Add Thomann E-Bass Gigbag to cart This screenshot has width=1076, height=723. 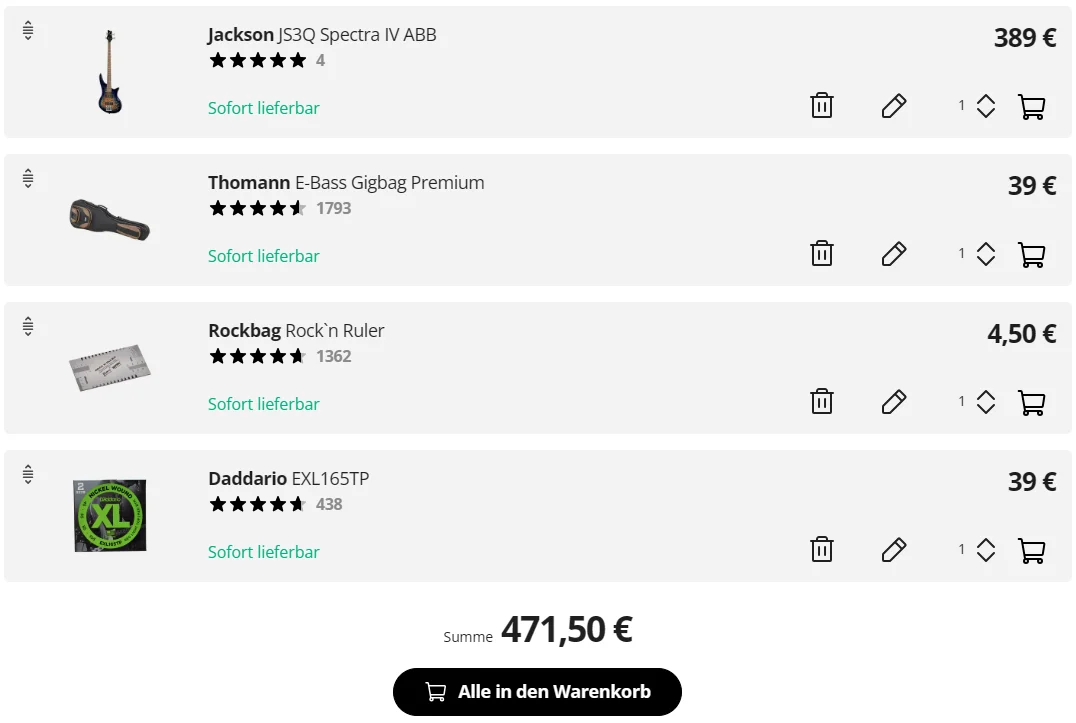(x=1031, y=254)
